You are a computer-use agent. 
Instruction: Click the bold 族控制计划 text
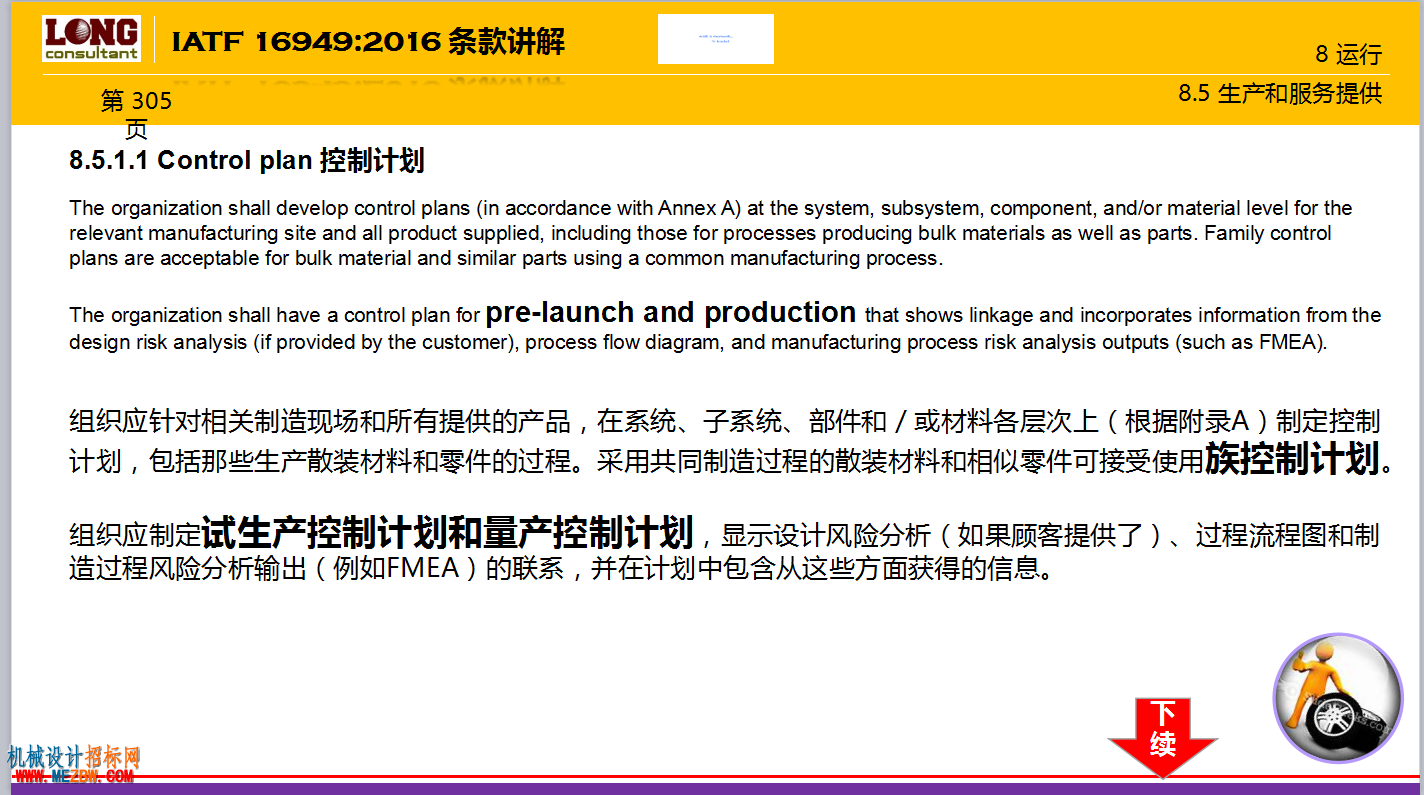(x=1292, y=459)
